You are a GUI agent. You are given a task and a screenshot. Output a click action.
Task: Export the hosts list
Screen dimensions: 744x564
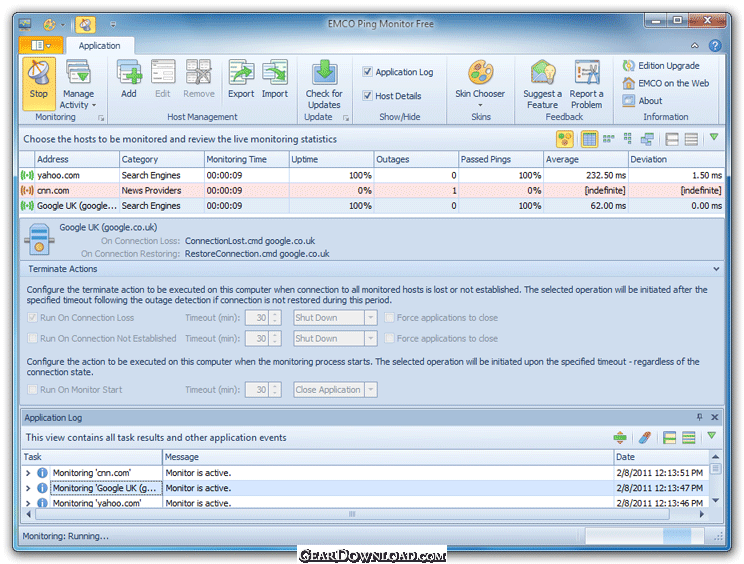(x=241, y=79)
